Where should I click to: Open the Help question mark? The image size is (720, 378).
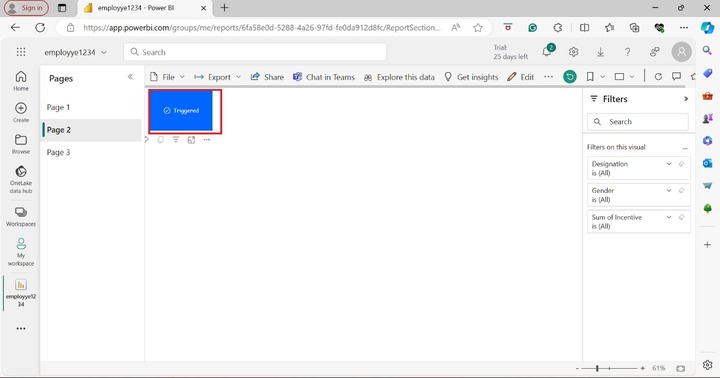627,52
